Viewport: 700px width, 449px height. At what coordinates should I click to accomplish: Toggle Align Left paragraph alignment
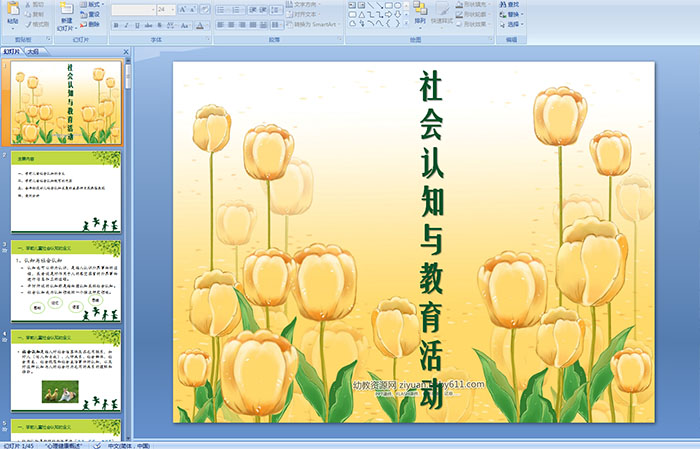(221, 25)
